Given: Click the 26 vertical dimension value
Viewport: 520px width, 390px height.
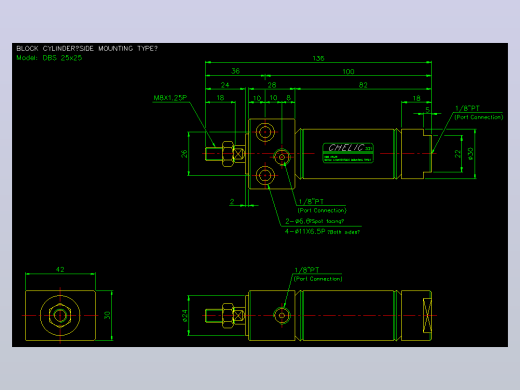Looking at the screenshot, I should [184, 154].
